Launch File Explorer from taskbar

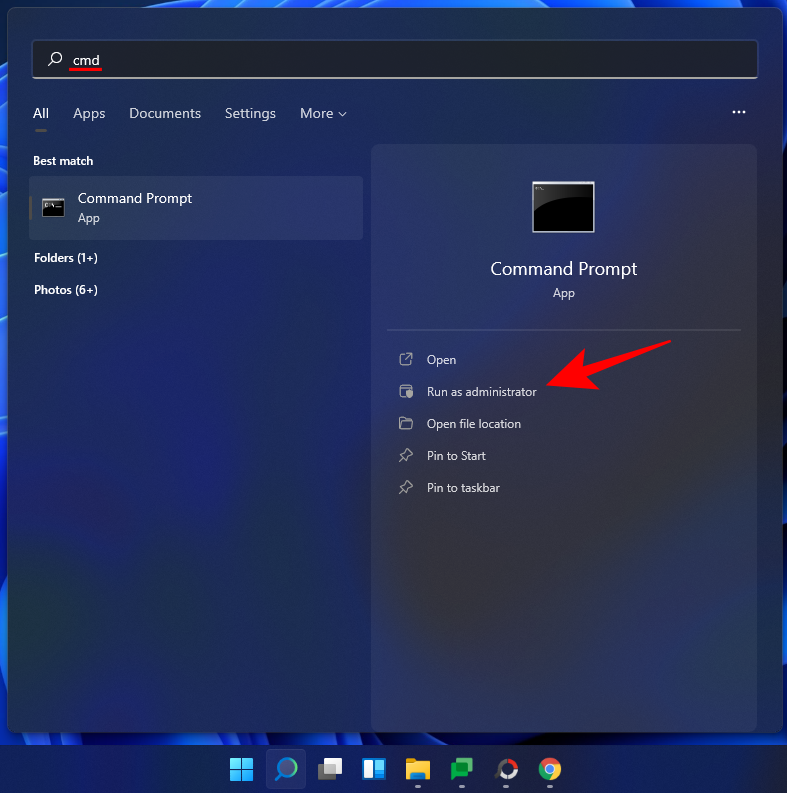click(417, 769)
